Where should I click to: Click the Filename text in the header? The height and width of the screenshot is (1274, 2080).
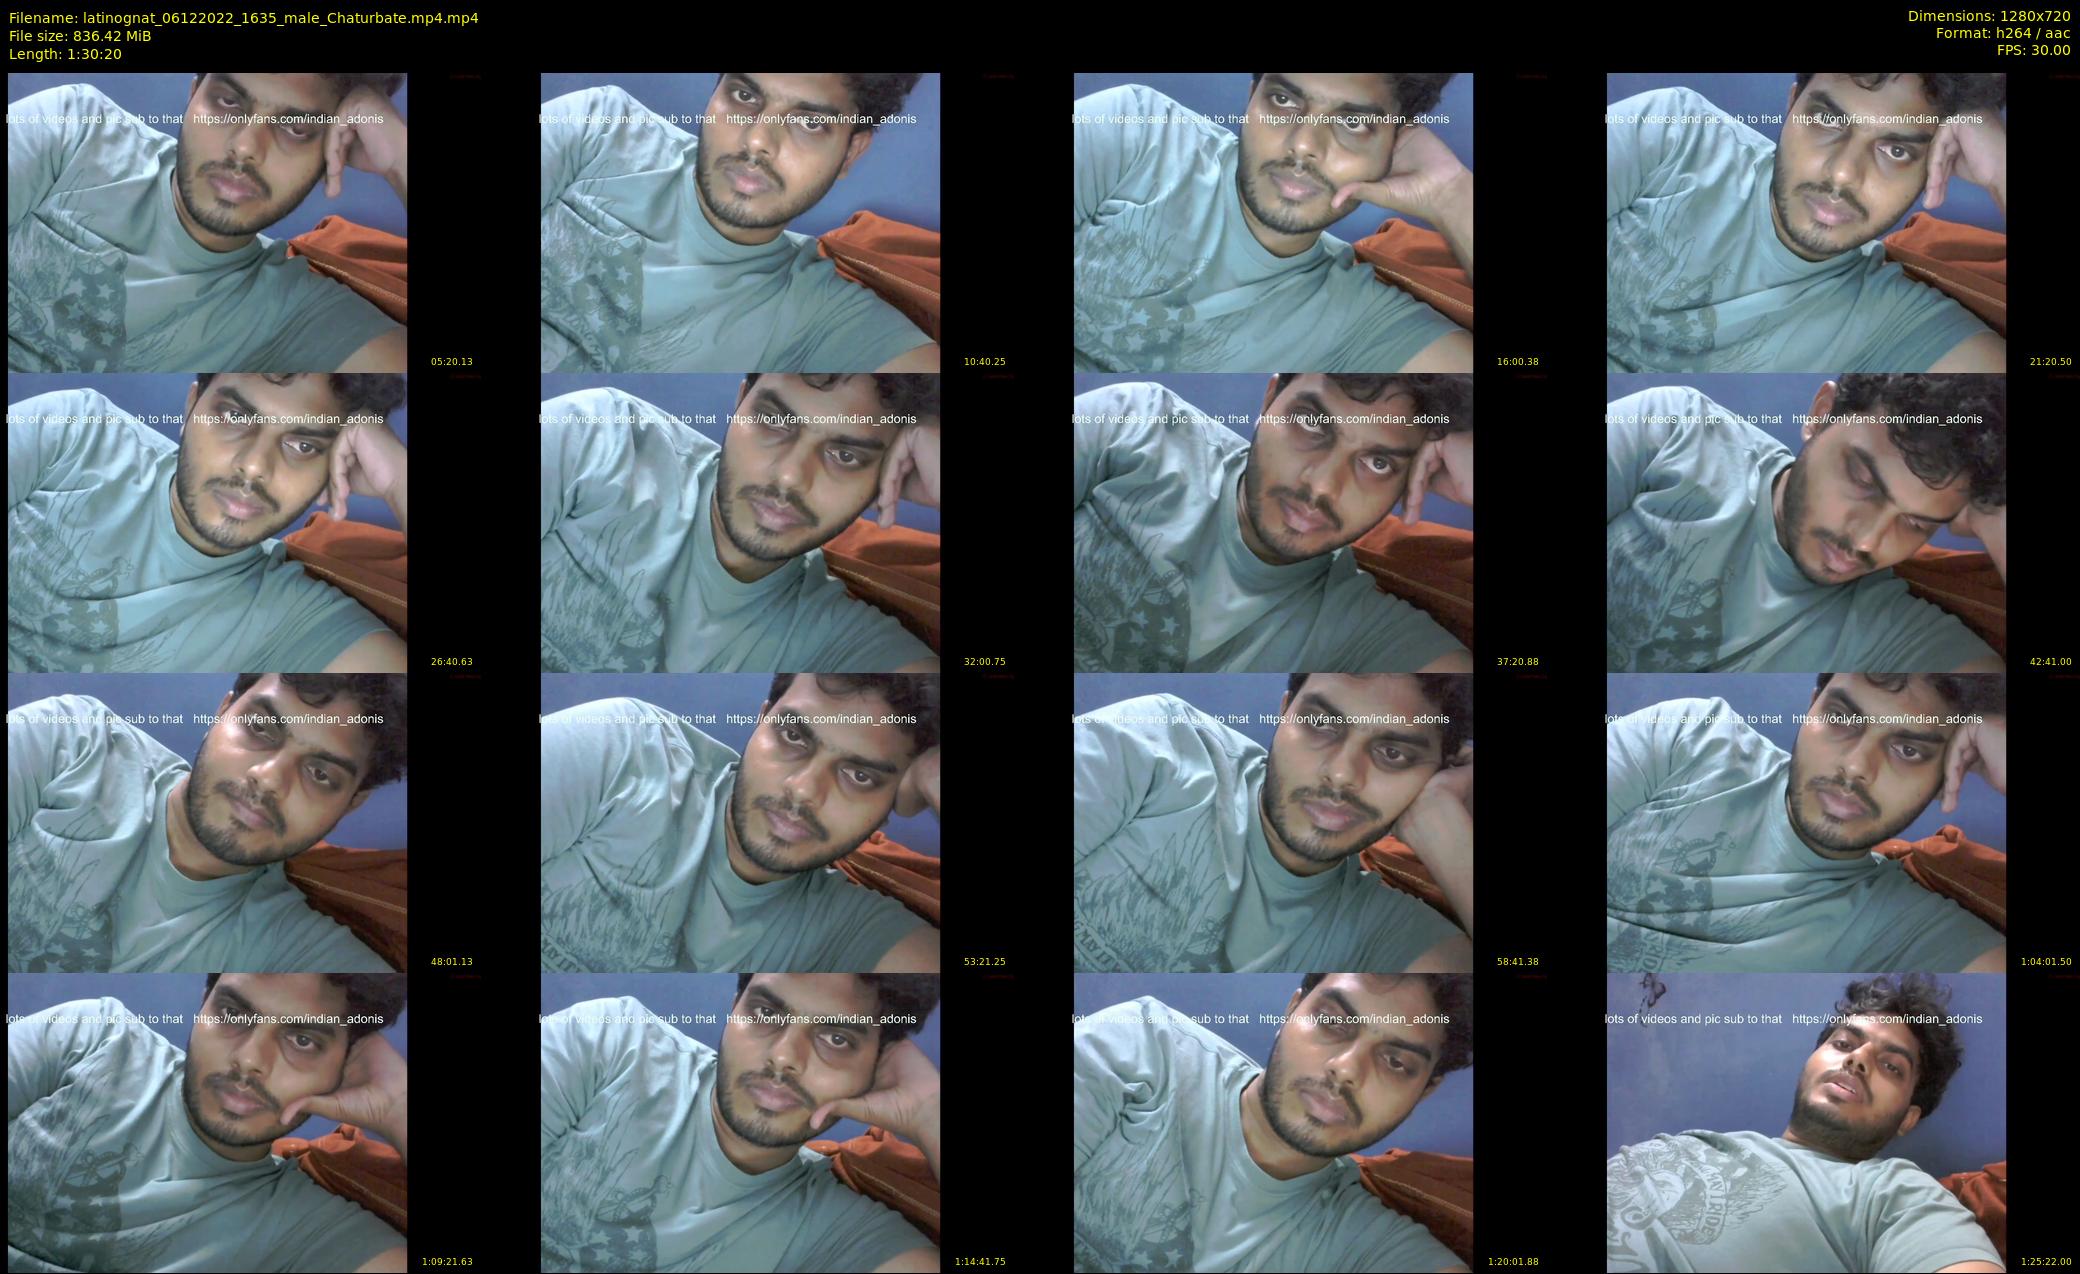point(243,17)
